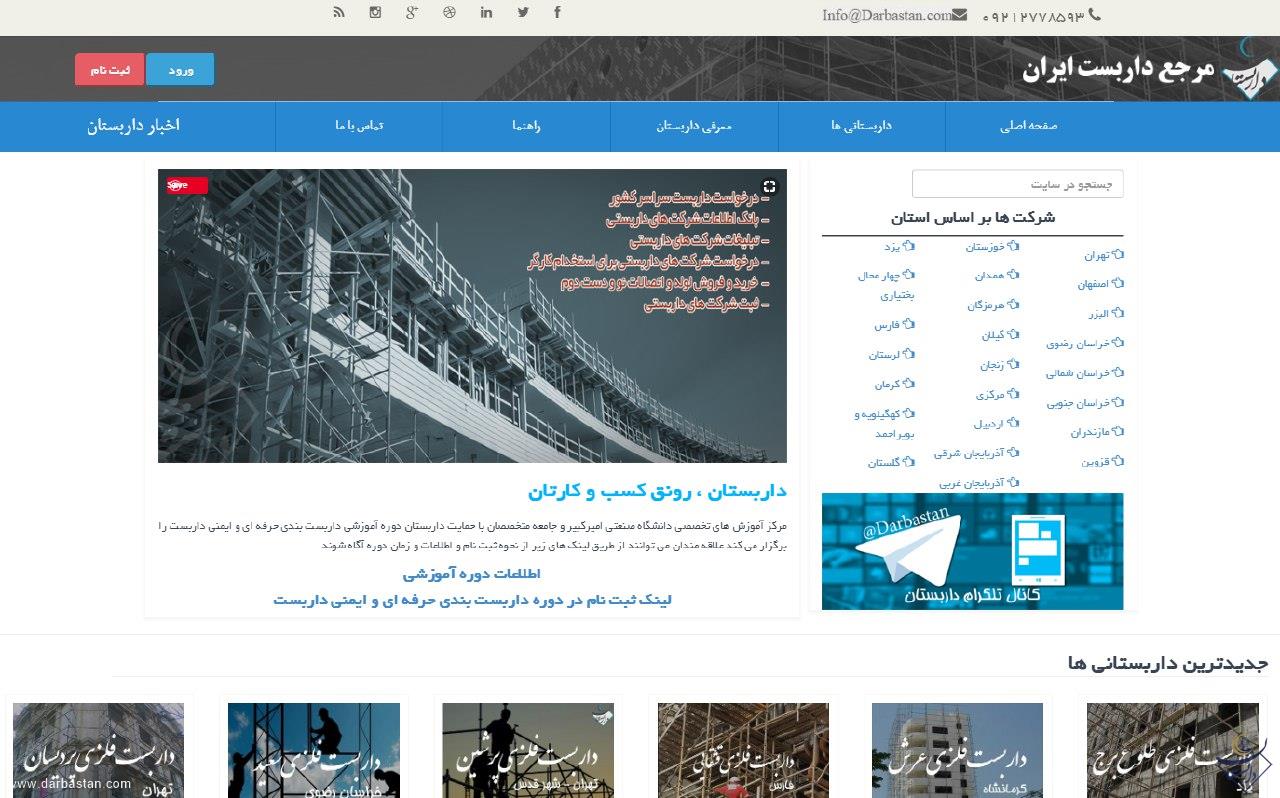Click the Darbastan logo in header

1250,68
